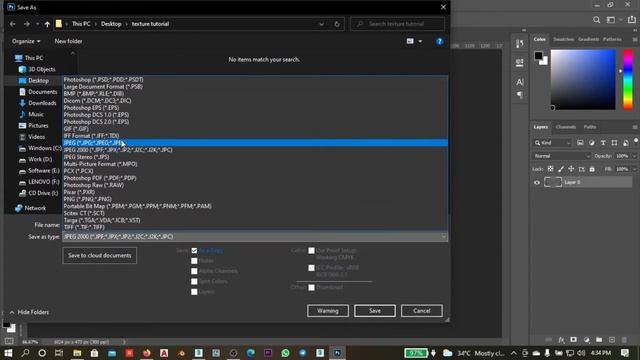The image size is (640, 360).
Task: Toggle the Alpha Channels checkbox
Action: (194, 271)
